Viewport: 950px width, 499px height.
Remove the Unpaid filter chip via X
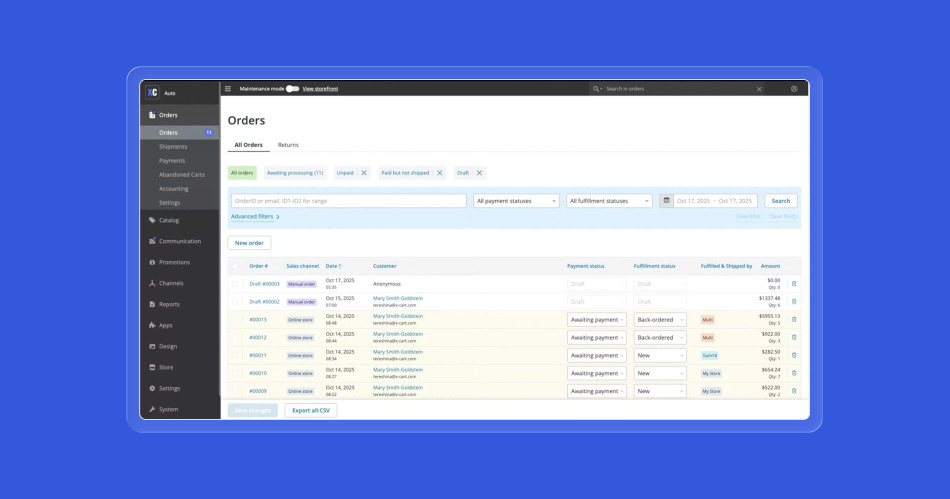pyautogui.click(x=364, y=173)
